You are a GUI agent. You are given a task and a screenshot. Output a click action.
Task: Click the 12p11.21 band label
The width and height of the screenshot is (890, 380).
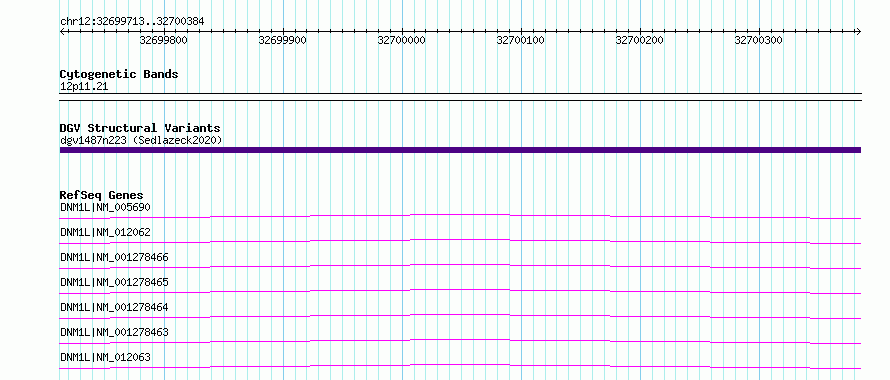84,87
